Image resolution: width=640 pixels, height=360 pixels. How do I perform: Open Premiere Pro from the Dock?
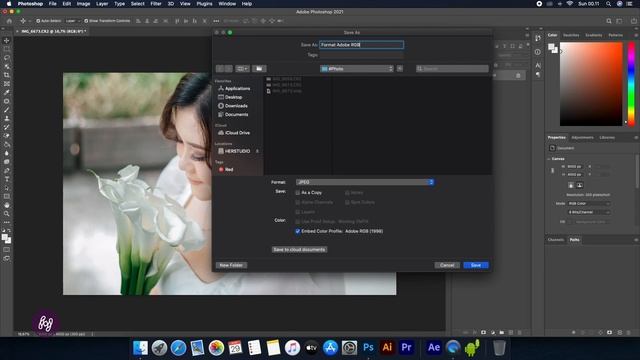[x=407, y=348]
